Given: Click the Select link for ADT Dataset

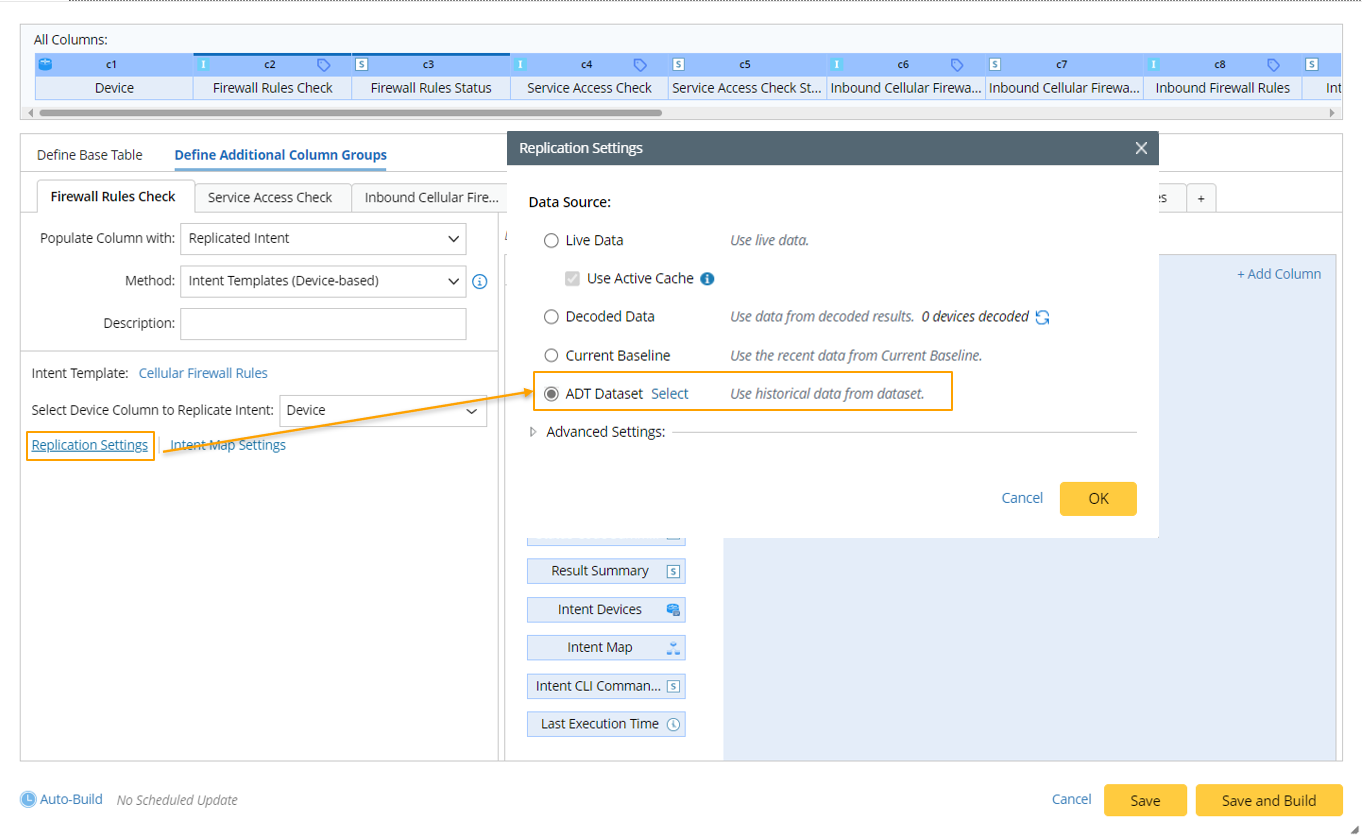Looking at the screenshot, I should (x=669, y=394).
